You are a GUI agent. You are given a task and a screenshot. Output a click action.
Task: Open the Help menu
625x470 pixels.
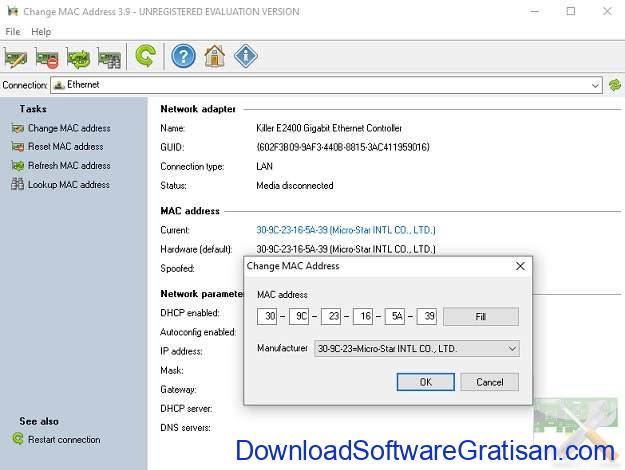41,31
